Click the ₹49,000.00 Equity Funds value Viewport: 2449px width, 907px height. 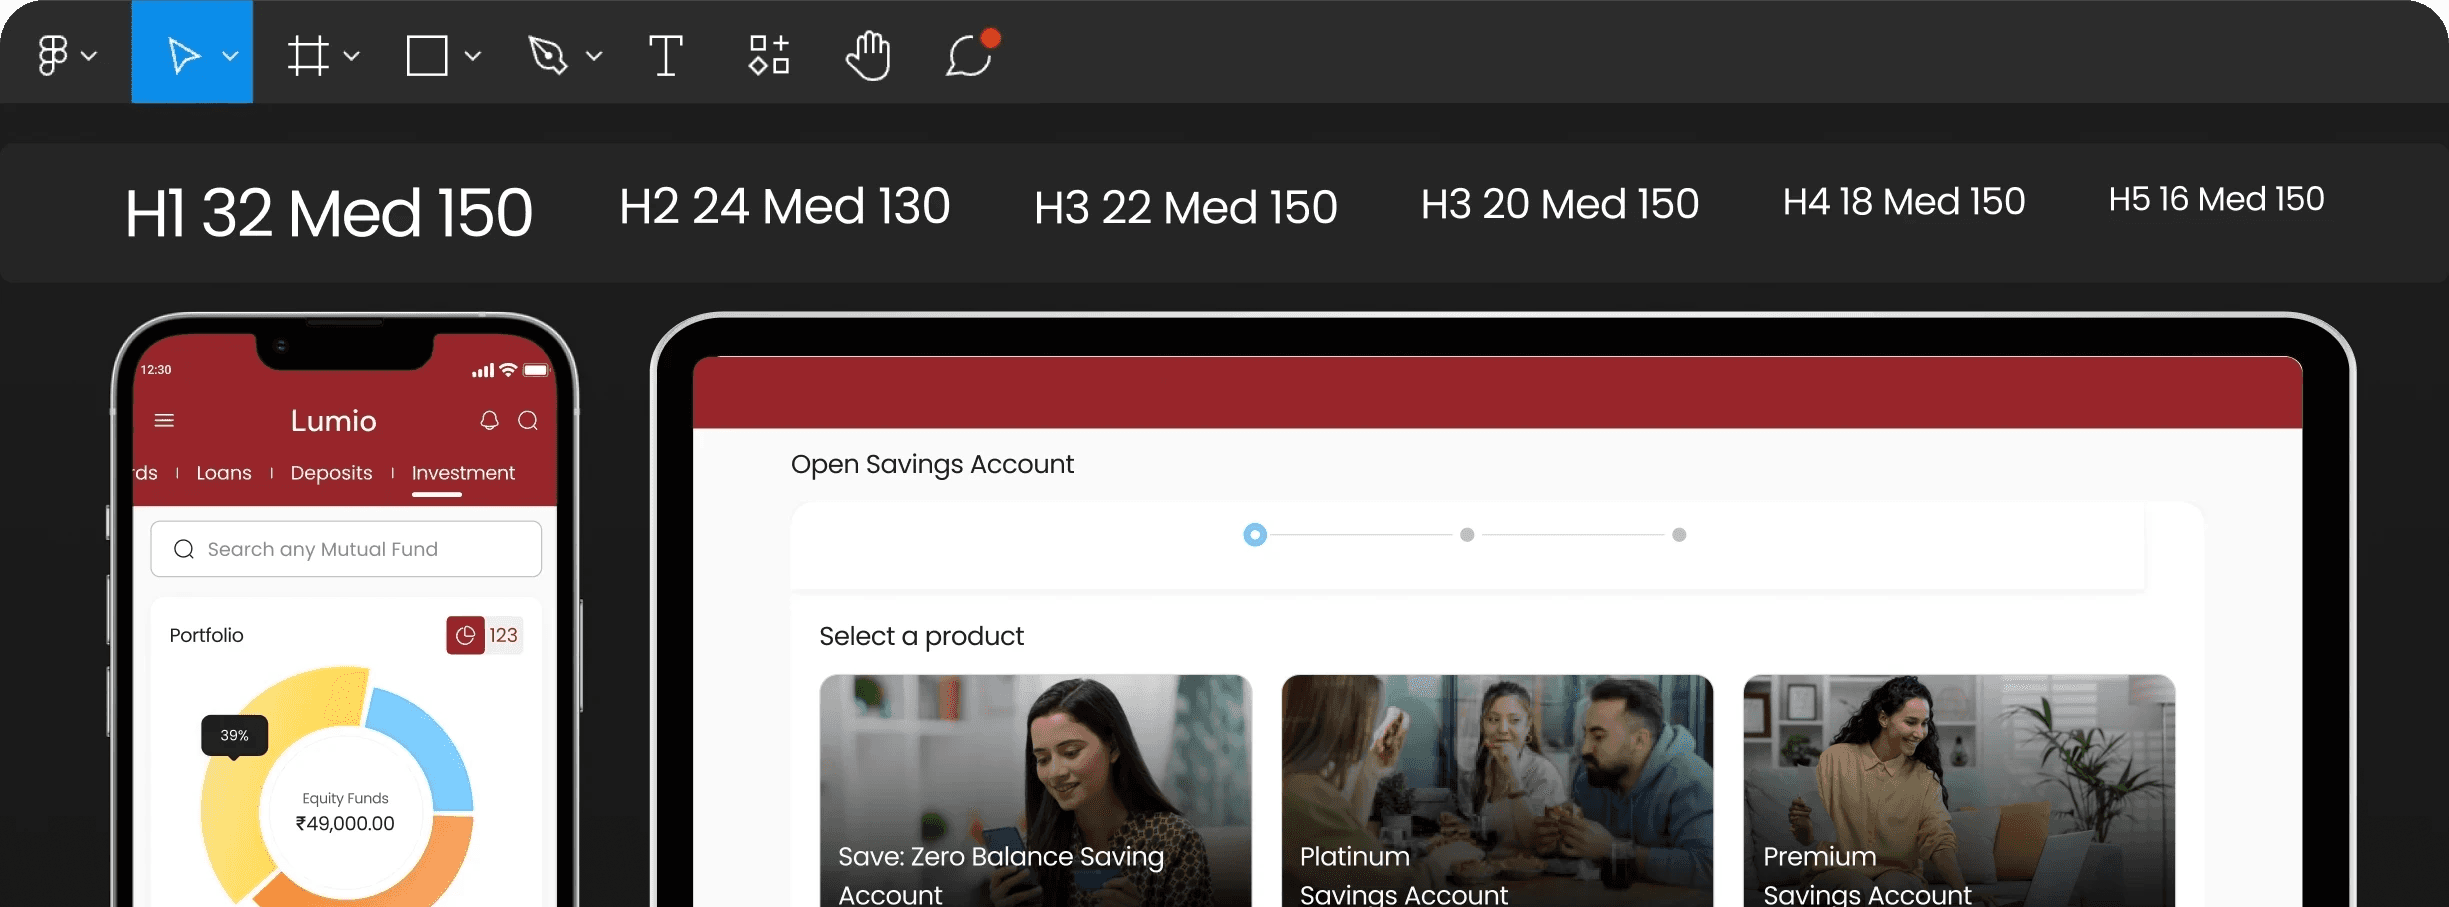coord(345,824)
